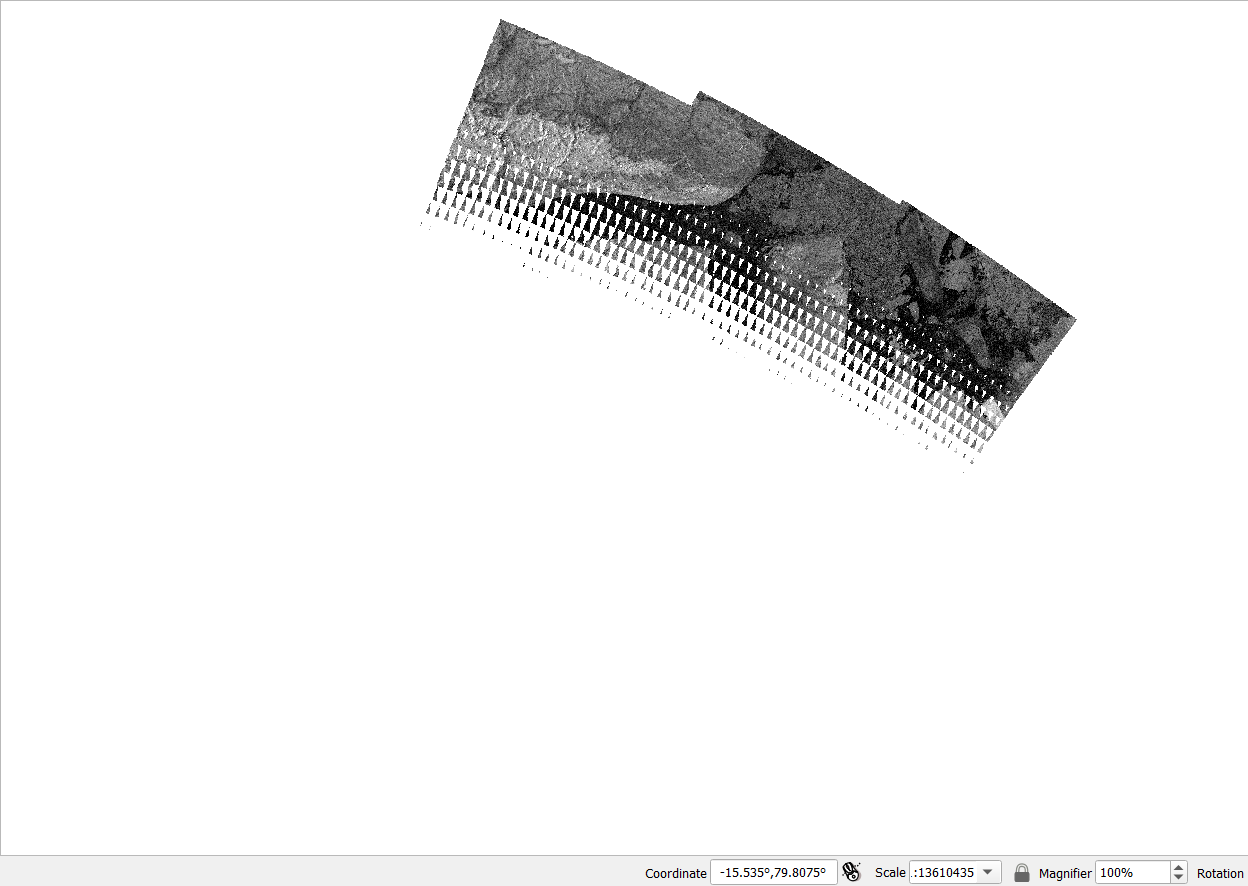Click the Scale value text box

(x=943, y=872)
